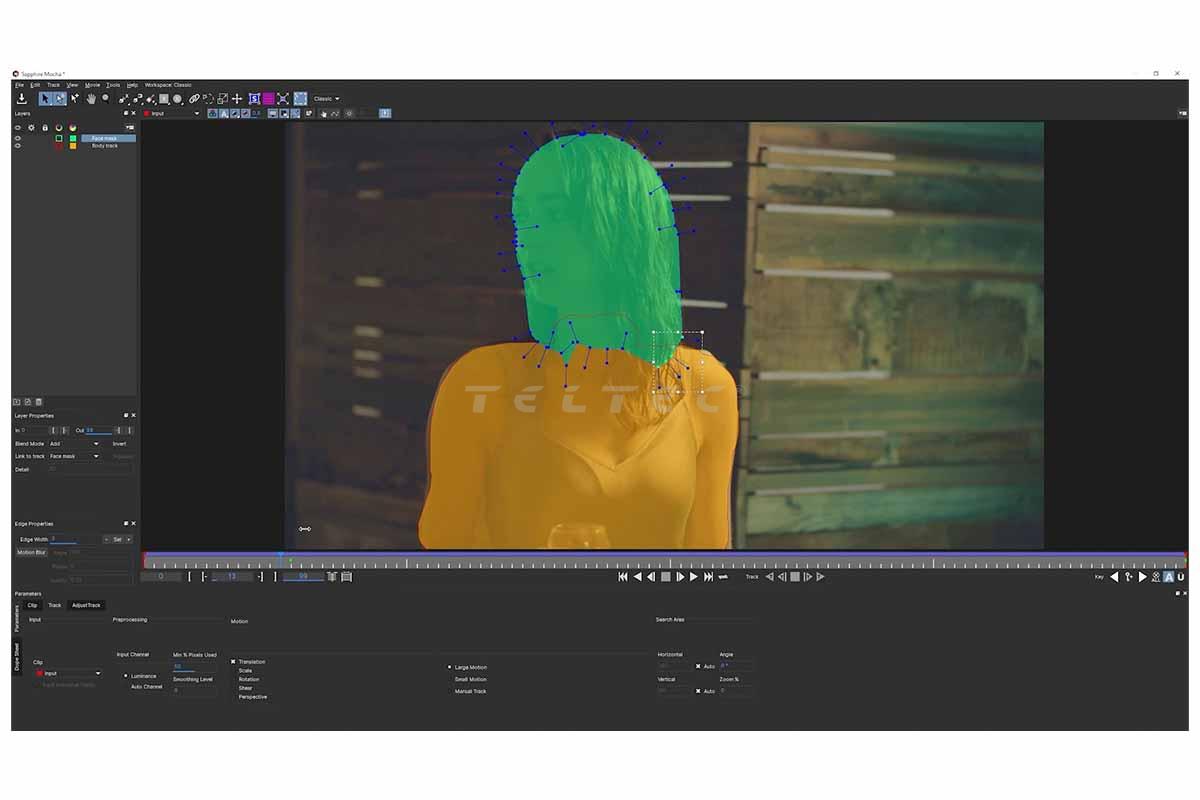Select the link chain tool icon
The height and width of the screenshot is (800, 1200).
click(x=194, y=99)
